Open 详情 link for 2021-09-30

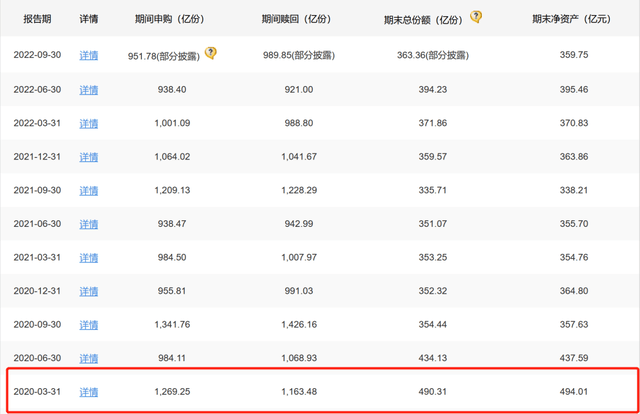[89, 190]
